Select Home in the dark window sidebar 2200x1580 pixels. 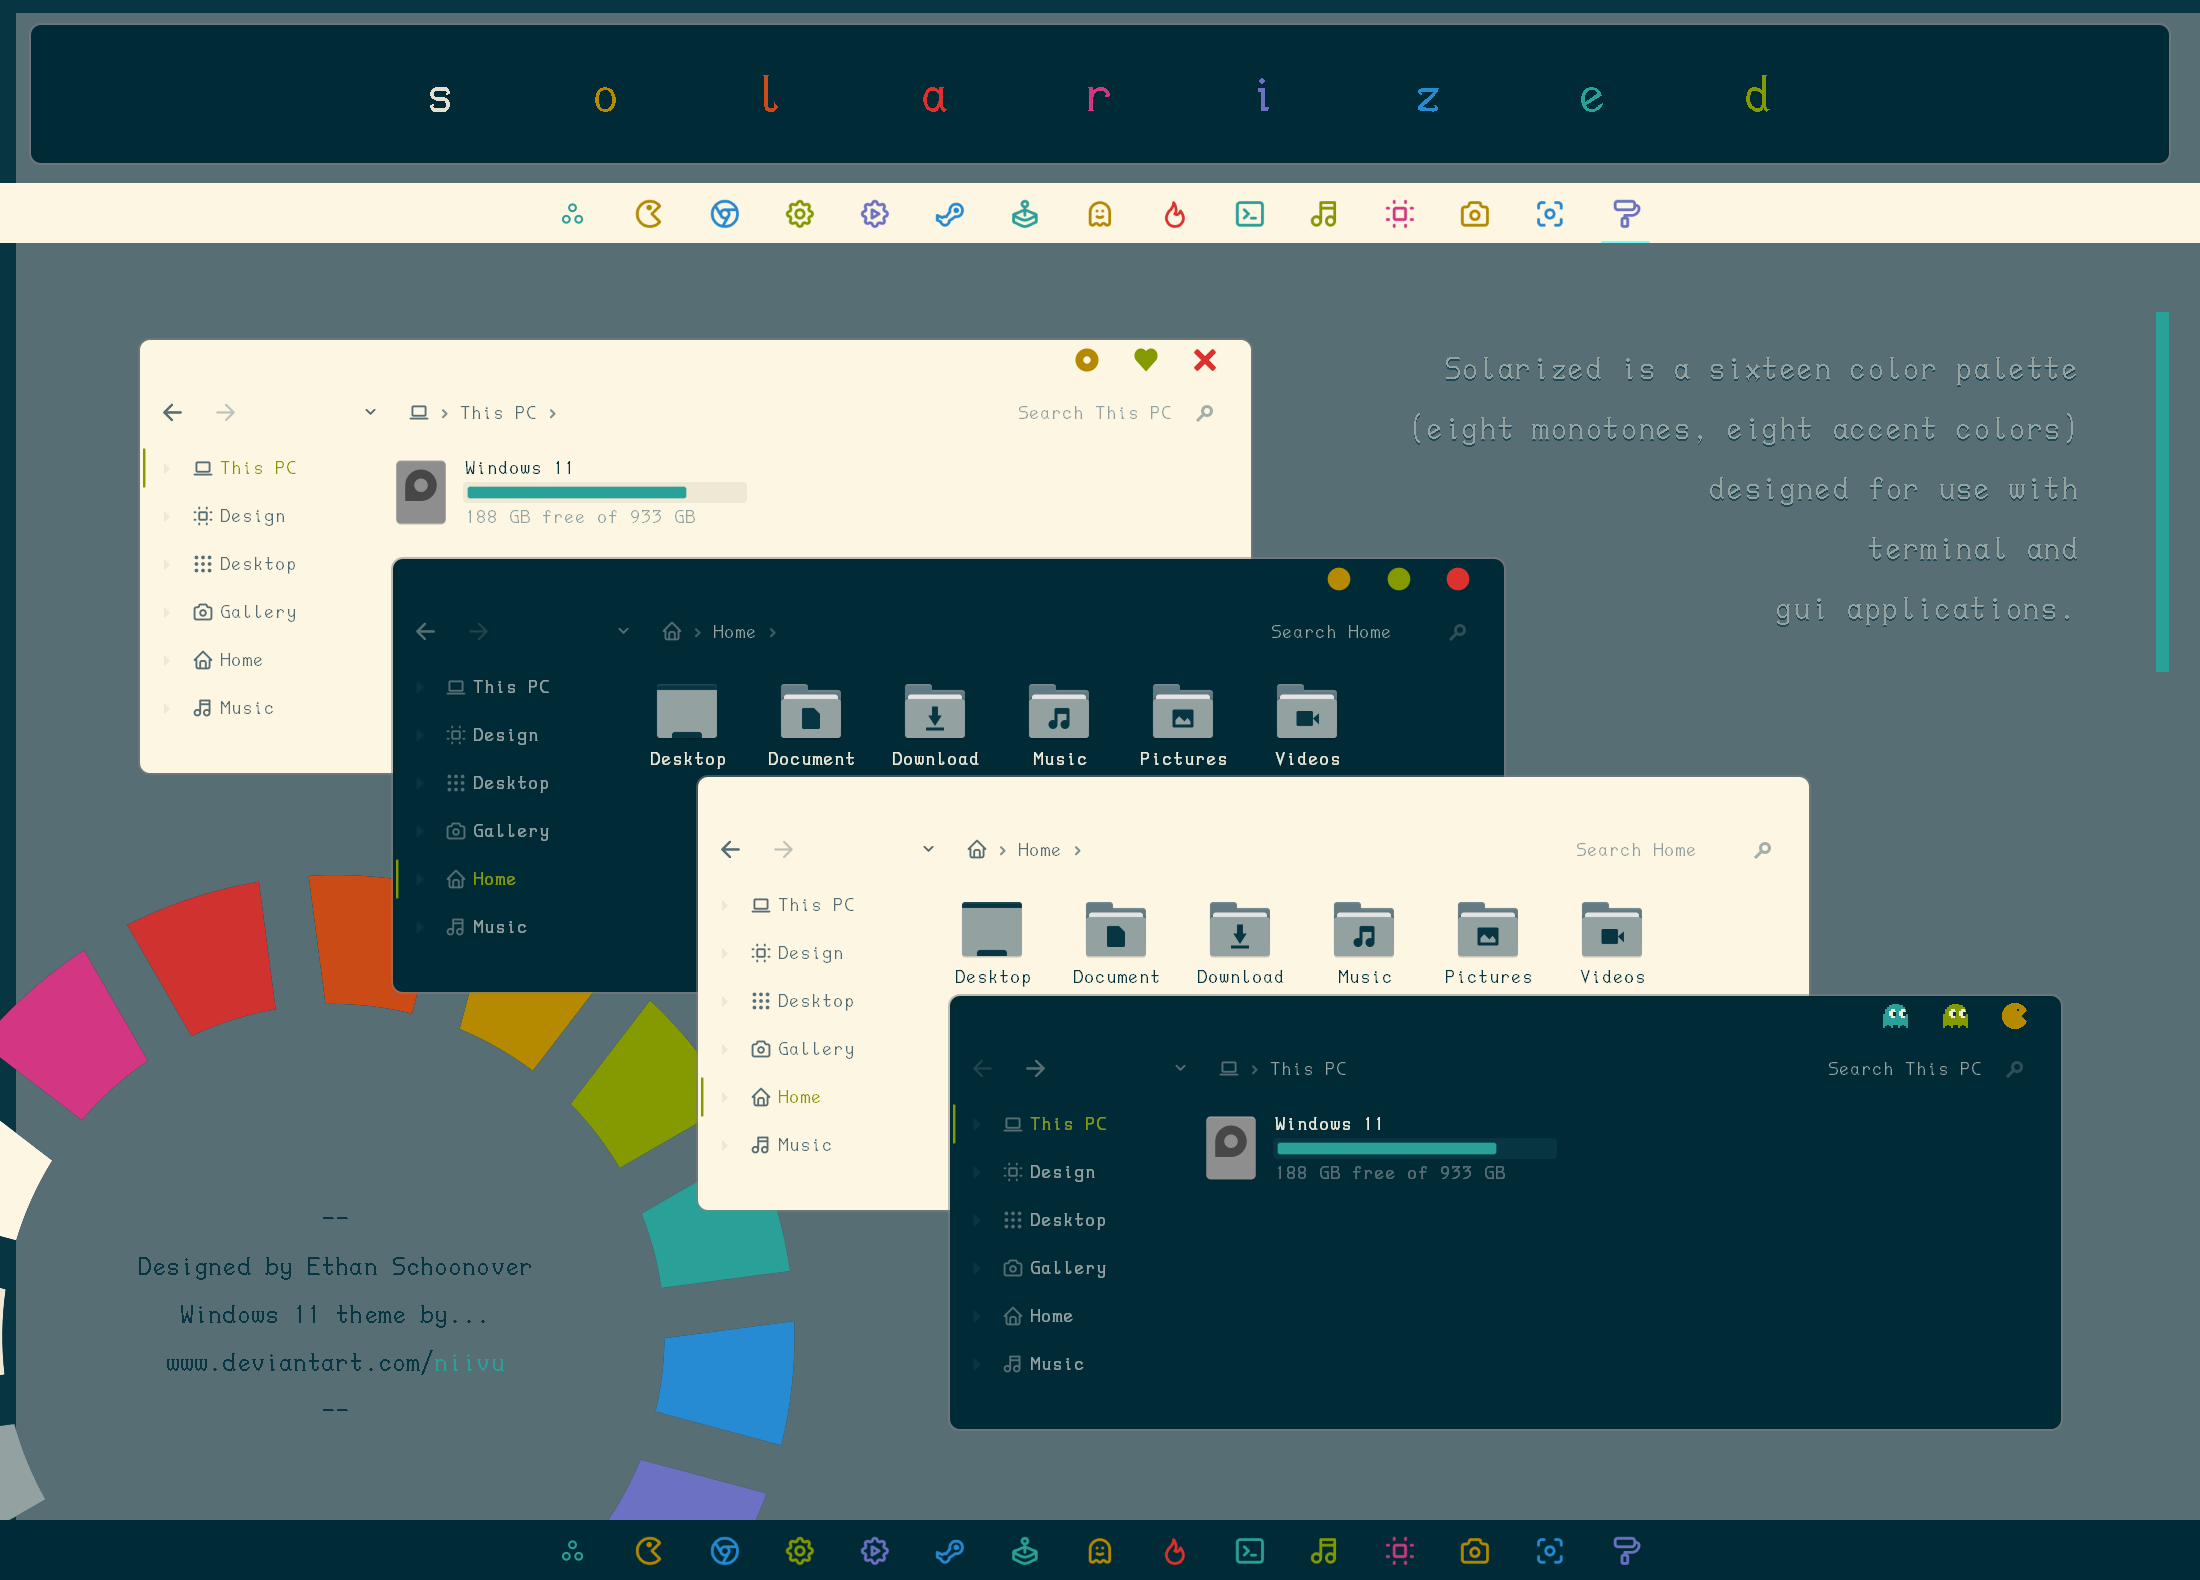pyautogui.click(x=493, y=878)
